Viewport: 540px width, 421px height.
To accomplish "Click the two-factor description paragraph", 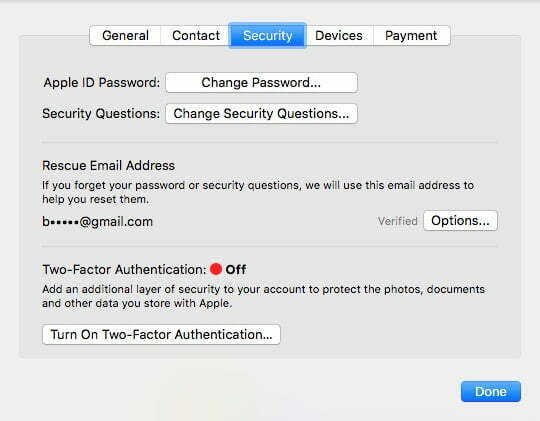I will pyautogui.click(x=263, y=296).
